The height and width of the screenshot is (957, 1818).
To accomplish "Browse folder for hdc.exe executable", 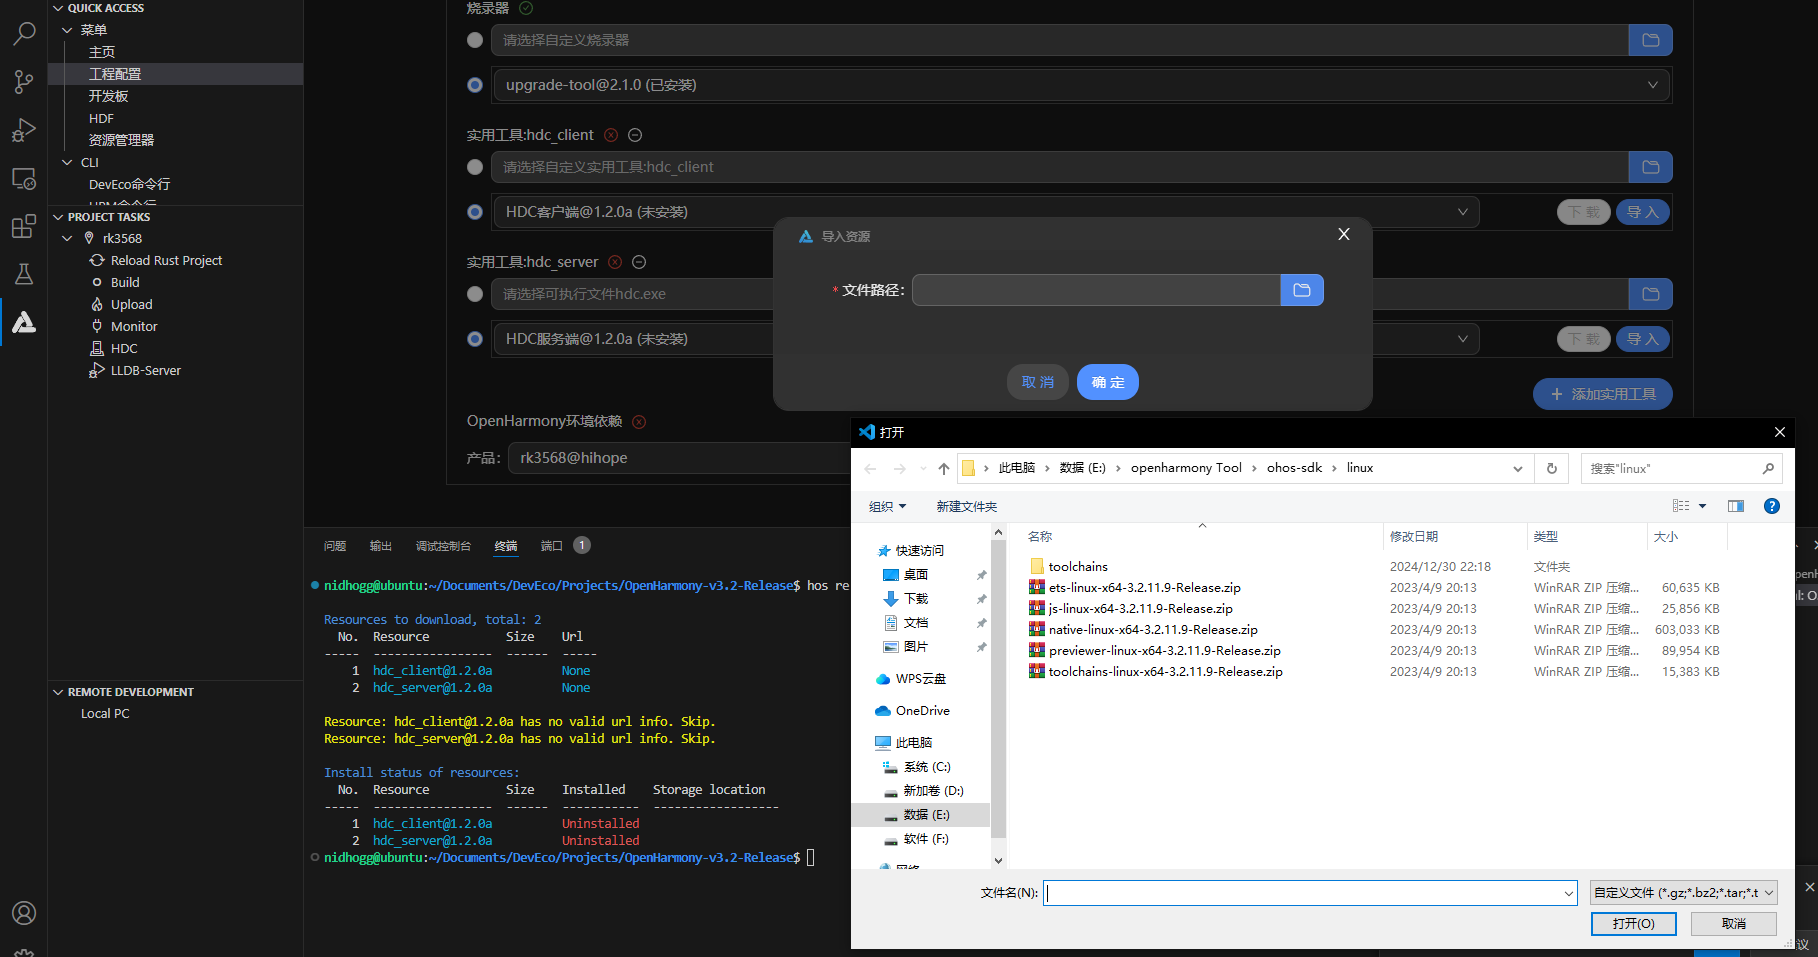I will (1650, 294).
